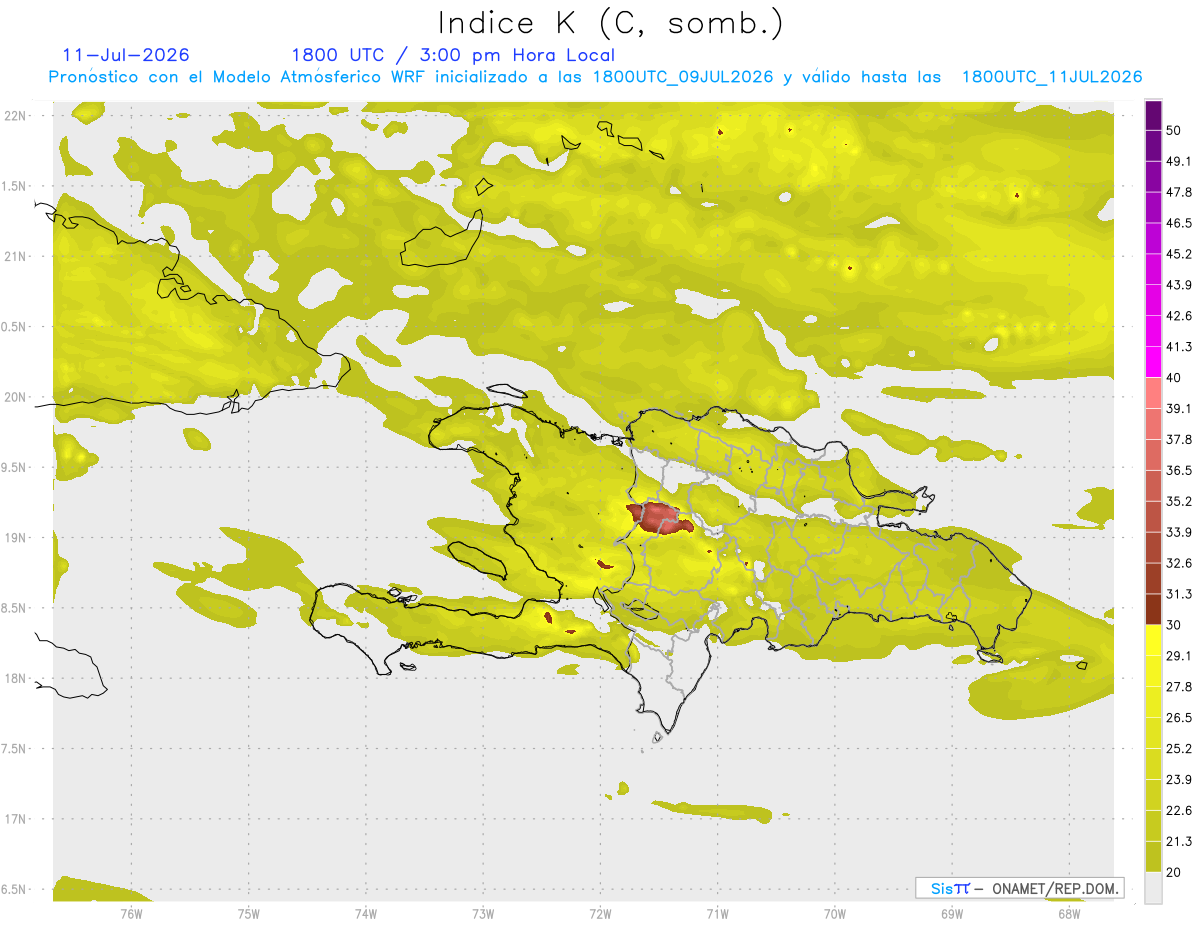
Task: Click the "17N" latitude label
Action: 17,820
